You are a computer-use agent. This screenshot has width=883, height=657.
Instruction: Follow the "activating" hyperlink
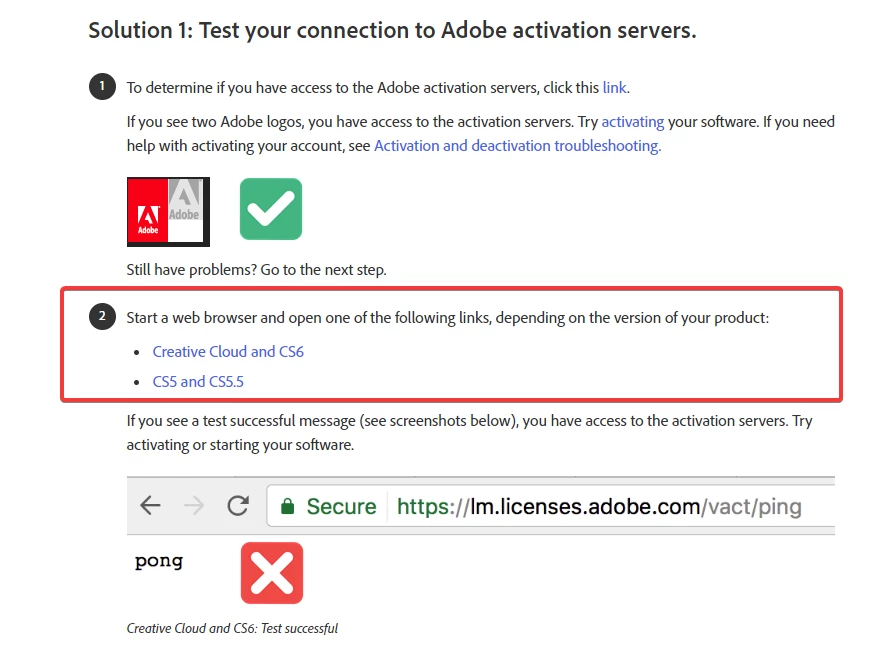point(632,122)
